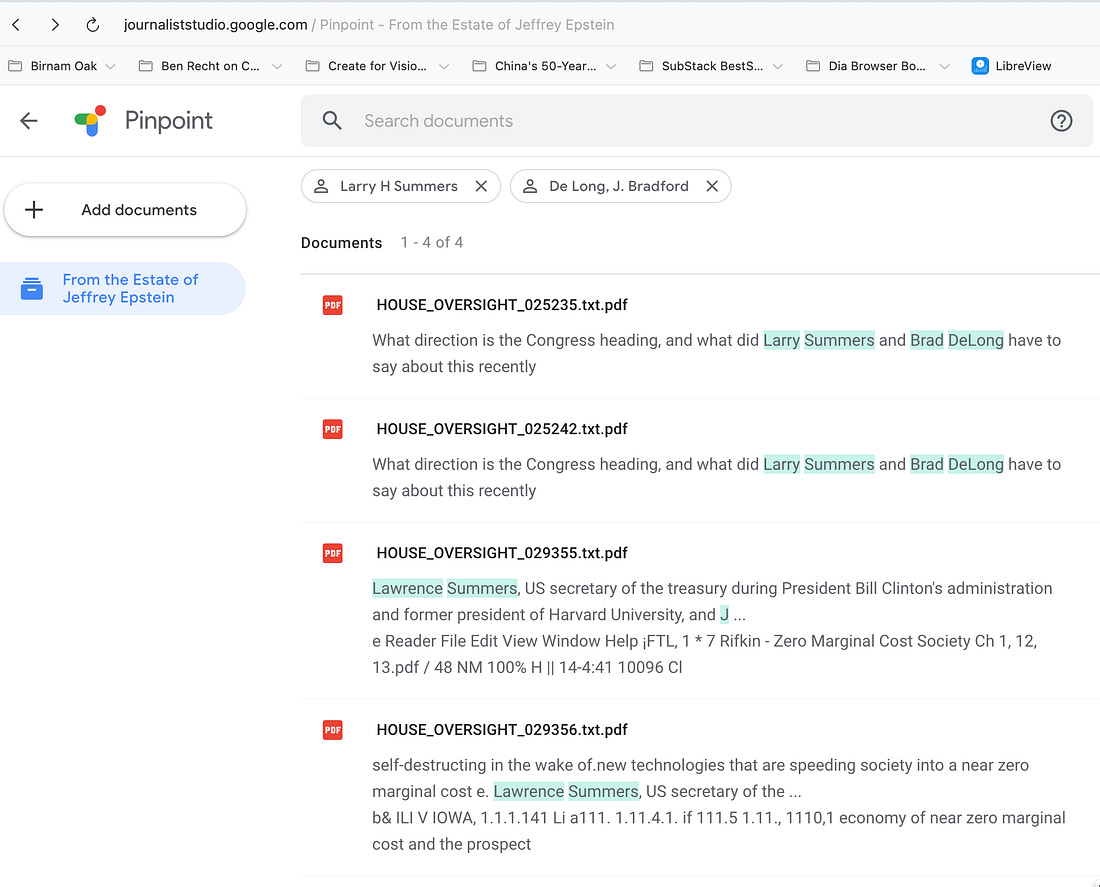Reload the page with the refresh icon
The width and height of the screenshot is (1100, 887).
(93, 25)
